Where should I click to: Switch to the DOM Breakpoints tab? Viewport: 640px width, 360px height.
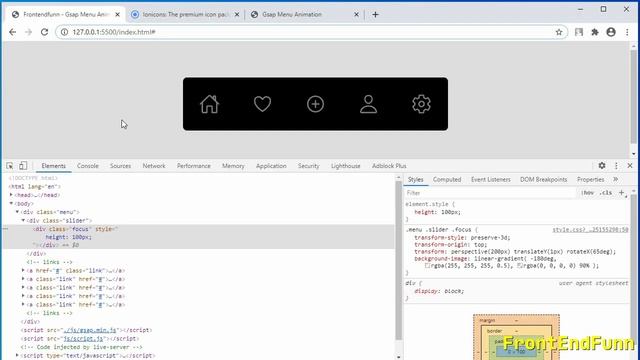543,179
